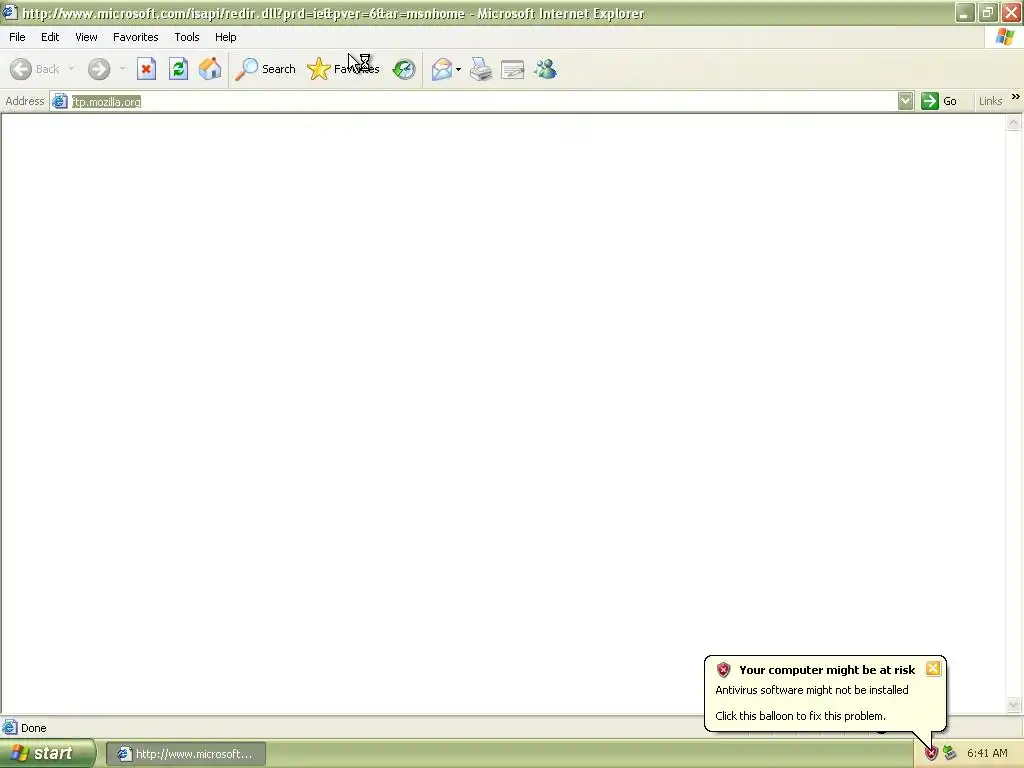This screenshot has height=768, width=1024.
Task: Click the Forward arrow button
Action: tap(99, 69)
